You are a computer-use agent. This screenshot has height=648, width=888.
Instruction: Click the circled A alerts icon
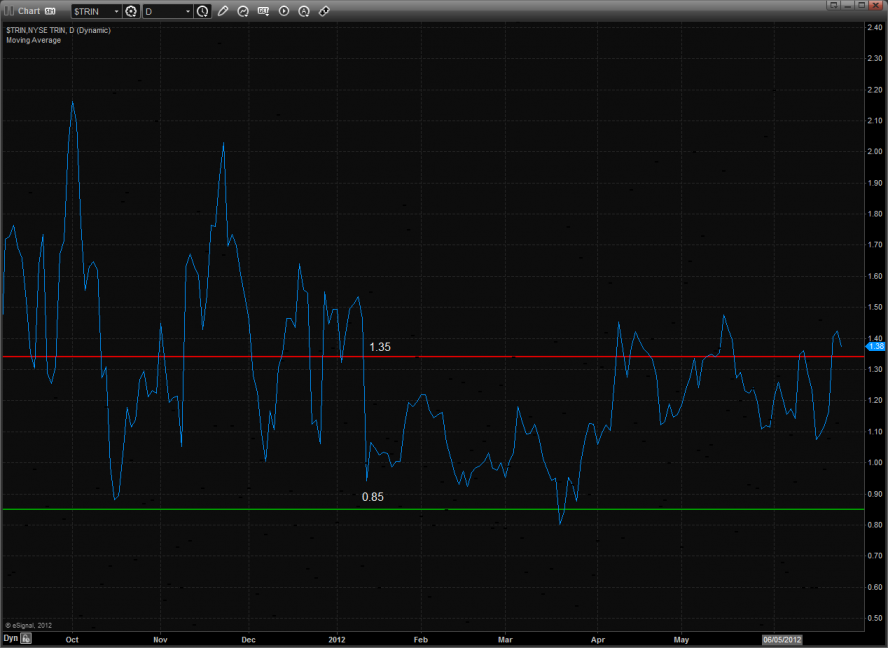[304, 11]
